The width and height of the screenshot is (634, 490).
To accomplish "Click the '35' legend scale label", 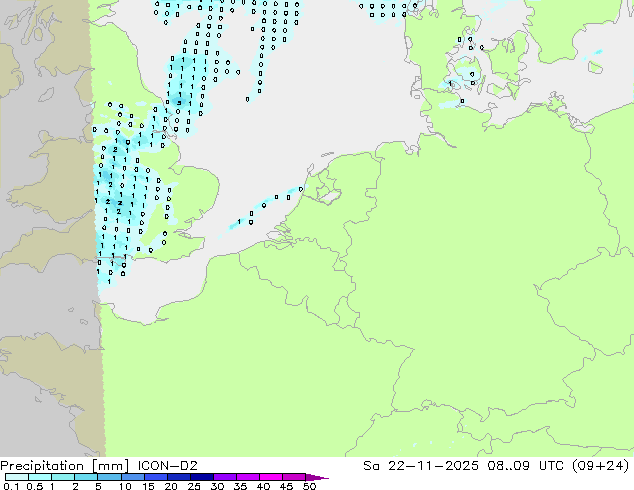I will (x=240, y=486).
